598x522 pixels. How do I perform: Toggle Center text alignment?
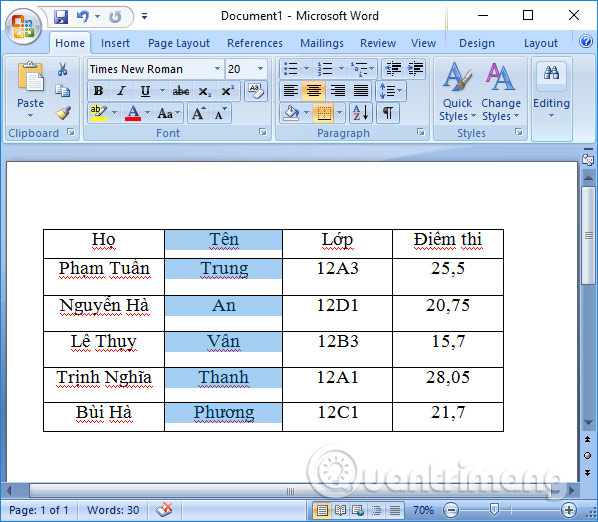click(313, 91)
